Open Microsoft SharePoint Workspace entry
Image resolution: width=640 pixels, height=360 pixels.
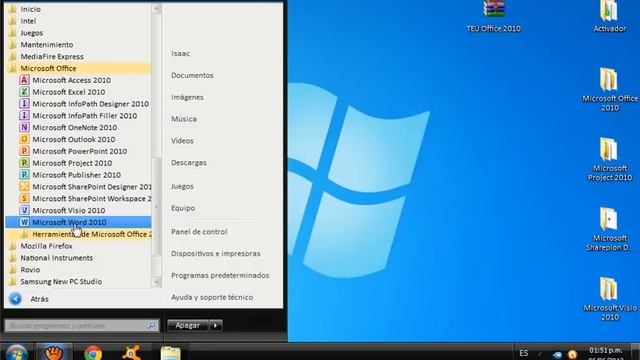click(85, 198)
